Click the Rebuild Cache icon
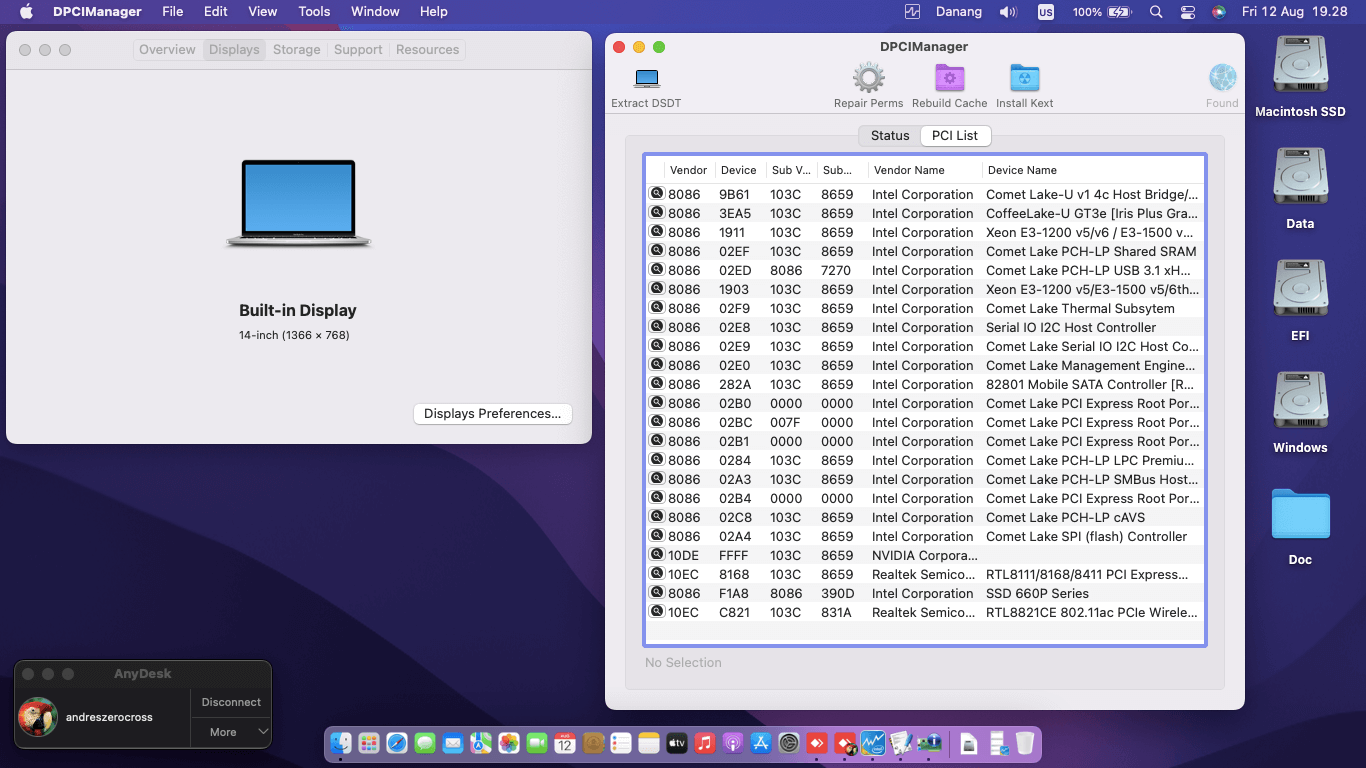The image size is (1366, 768). pos(949,78)
